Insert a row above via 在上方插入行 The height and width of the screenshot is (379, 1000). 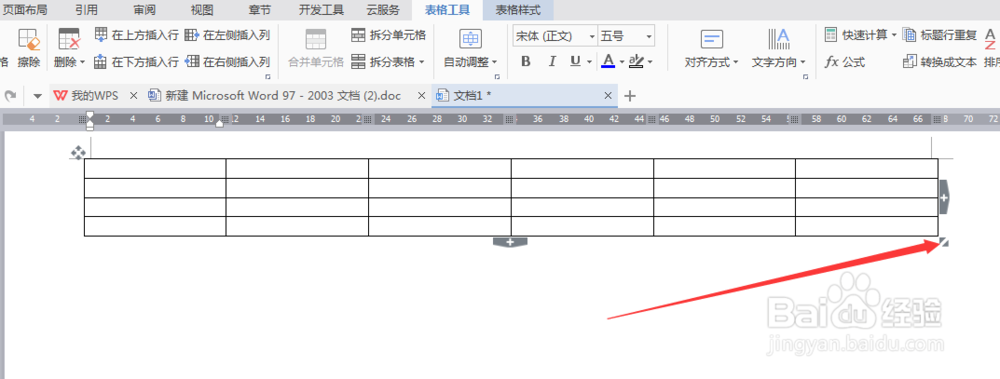[x=136, y=35]
